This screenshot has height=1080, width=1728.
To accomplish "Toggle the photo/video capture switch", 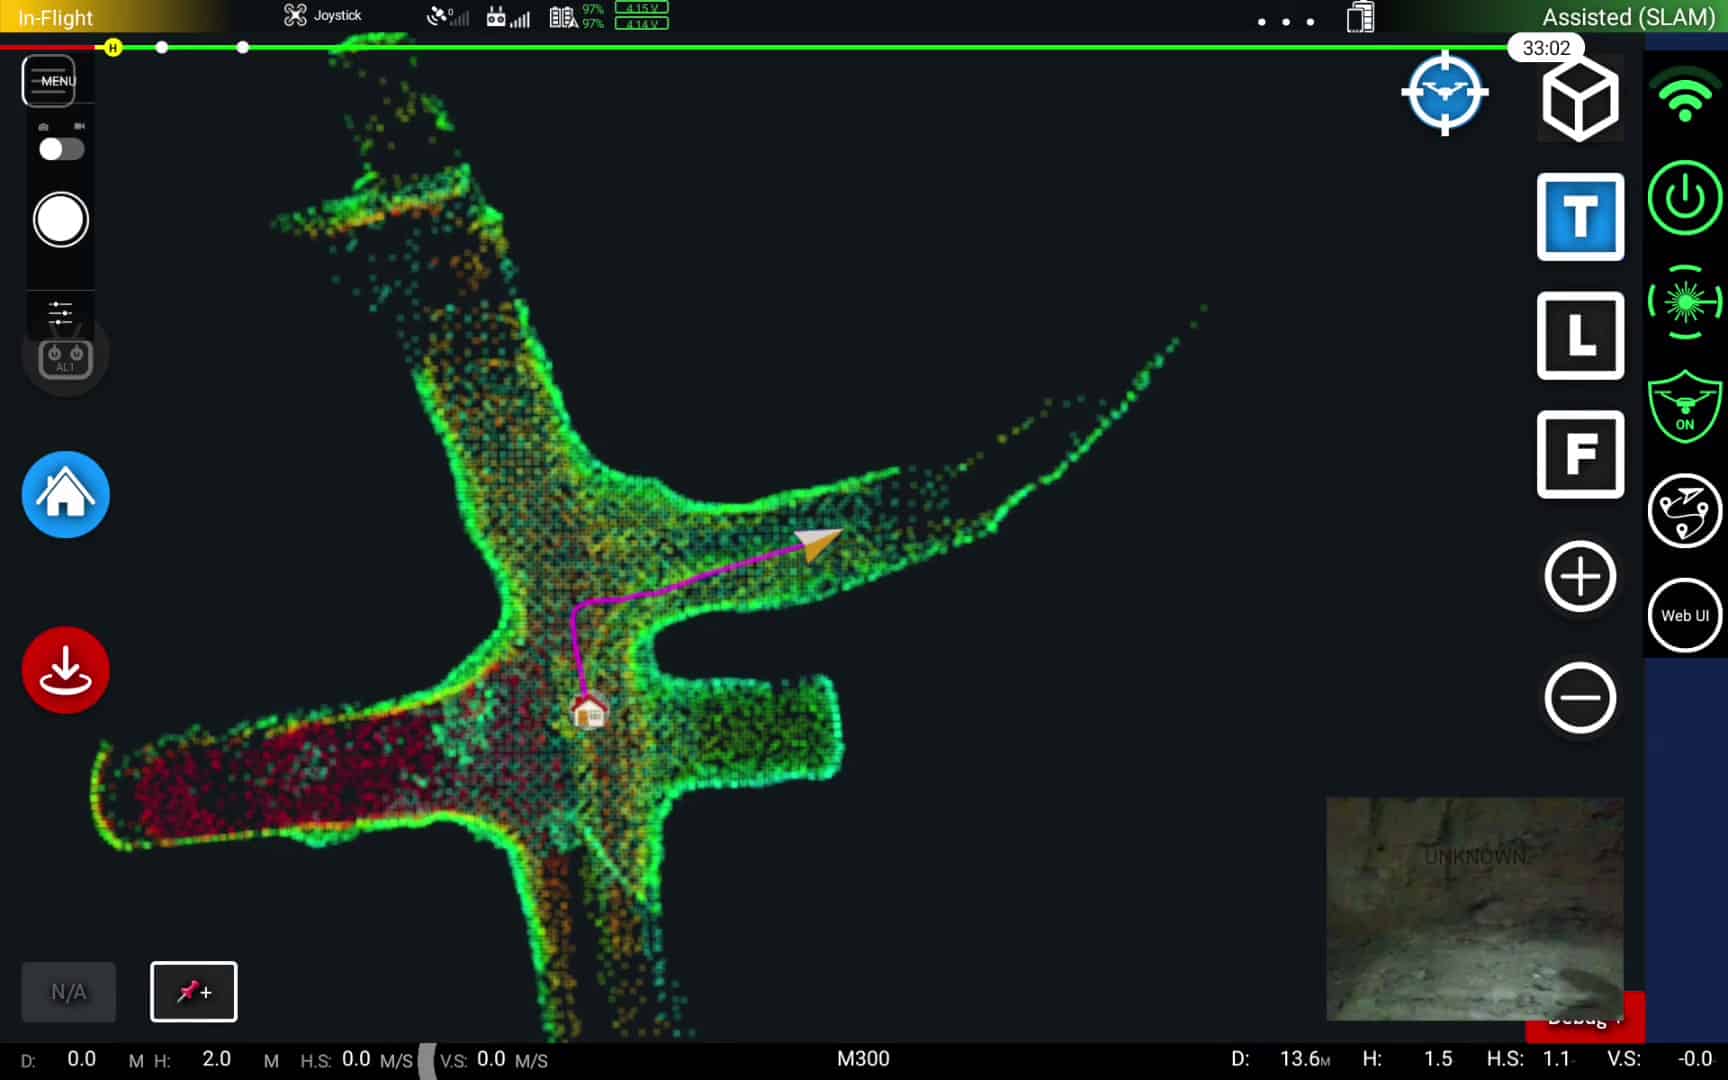I will click(x=60, y=149).
